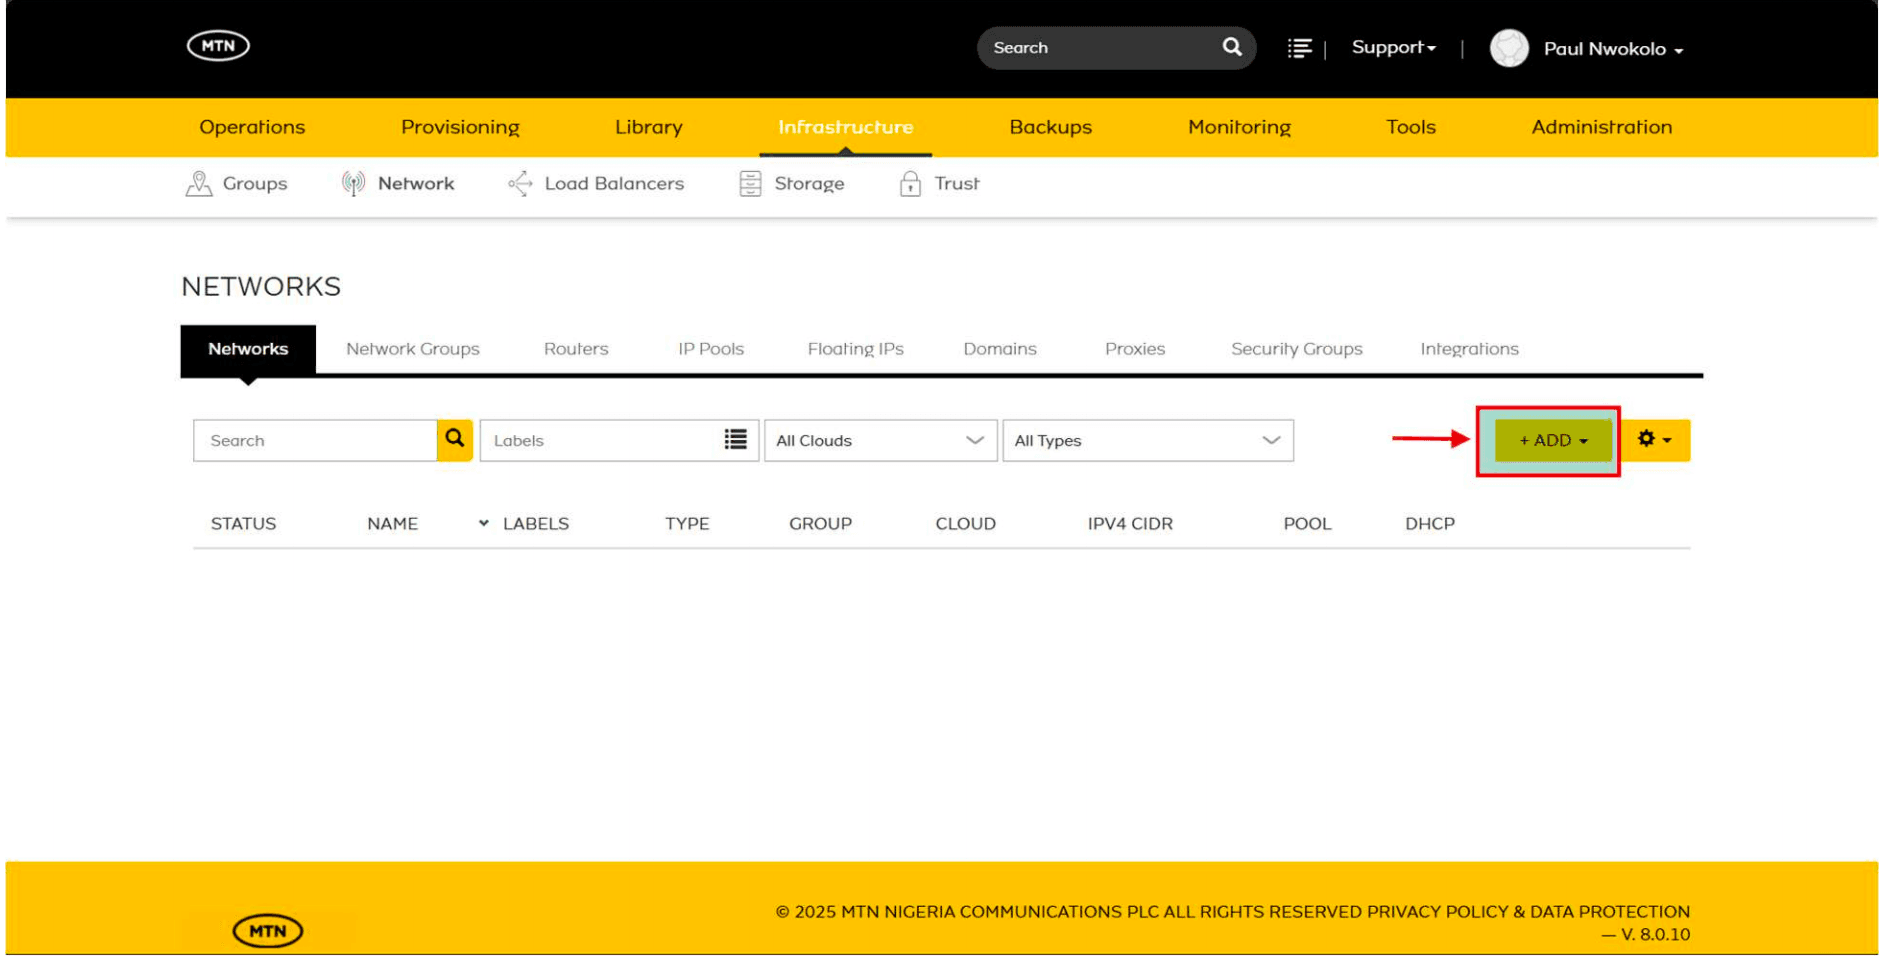Open the Provisioning menu

[460, 127]
